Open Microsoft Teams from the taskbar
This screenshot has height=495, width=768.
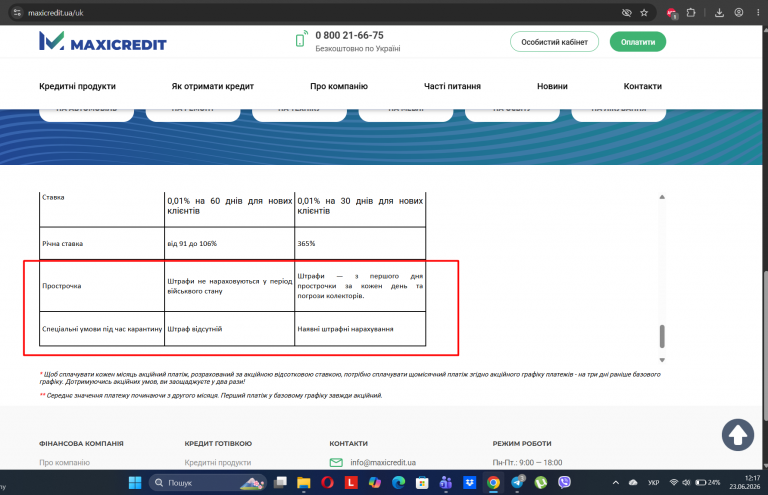coord(446,483)
